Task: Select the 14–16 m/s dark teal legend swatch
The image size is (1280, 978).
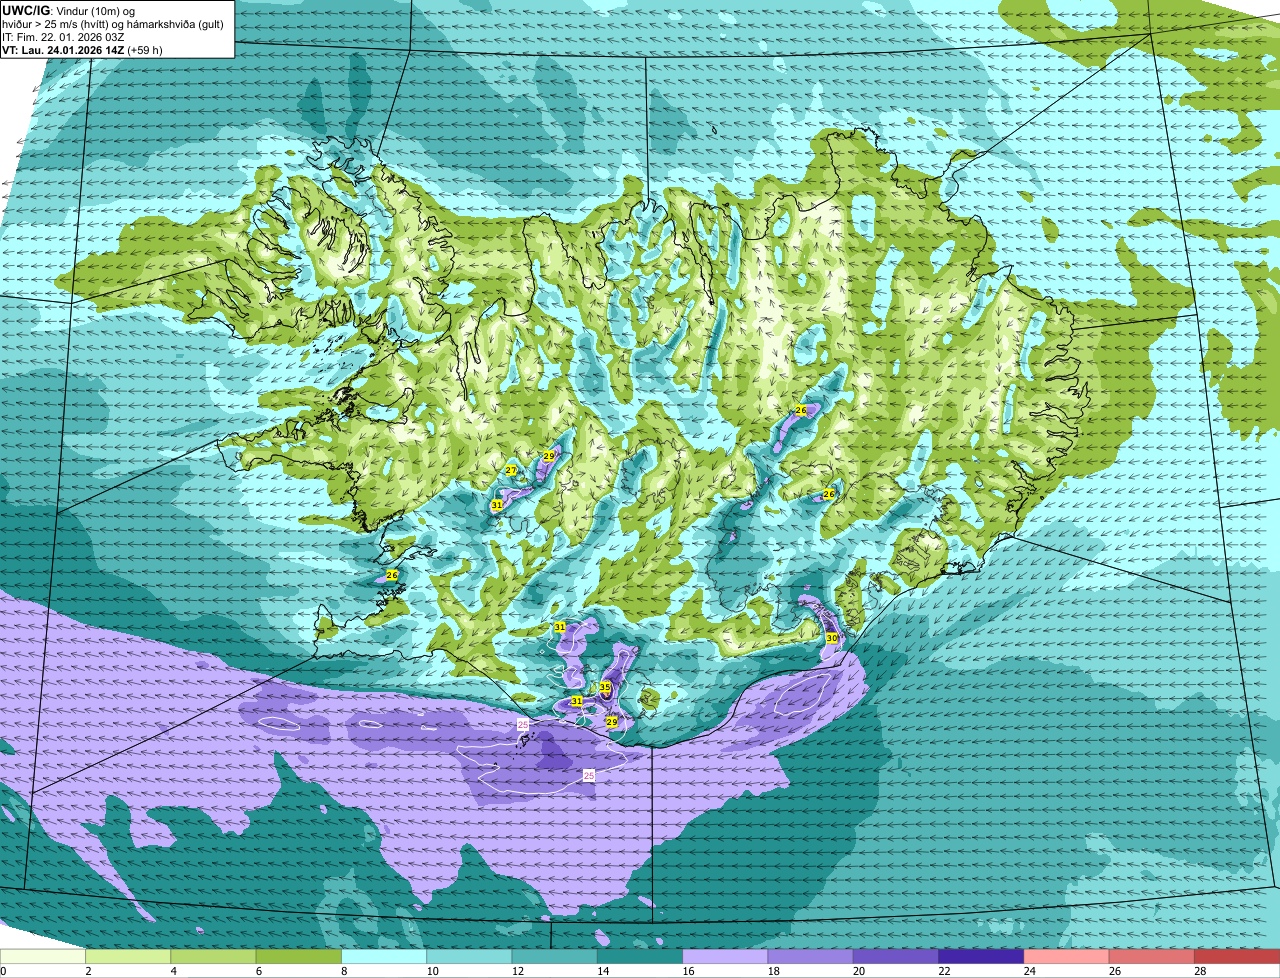Action: (x=640, y=956)
